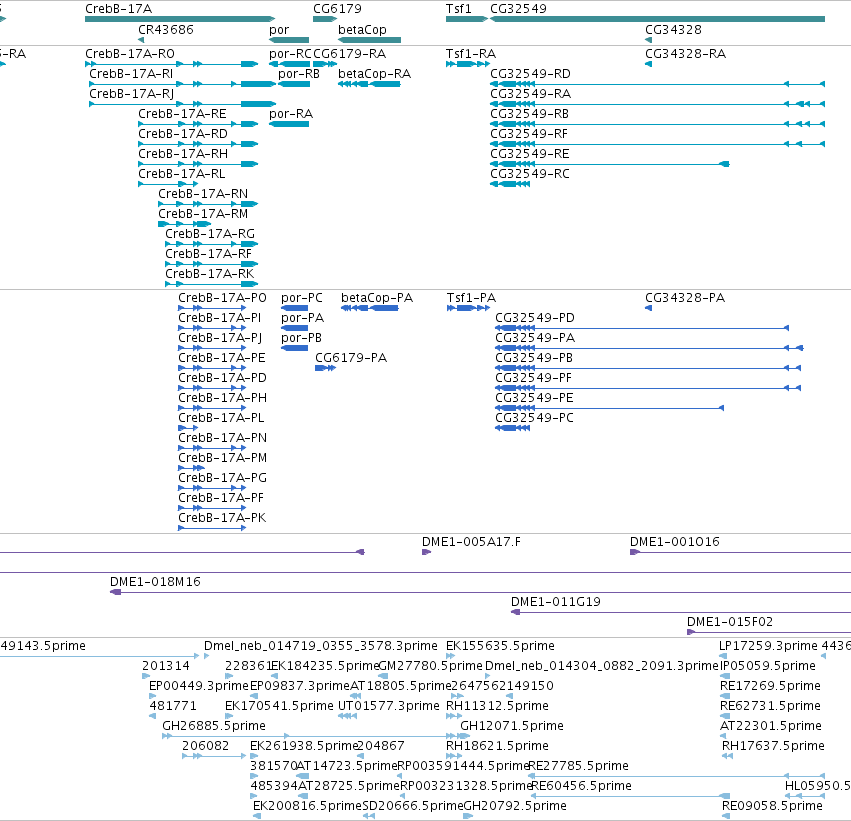851x821 pixels.
Task: Select the betaCop-RA transcript label
Action: 374,74
